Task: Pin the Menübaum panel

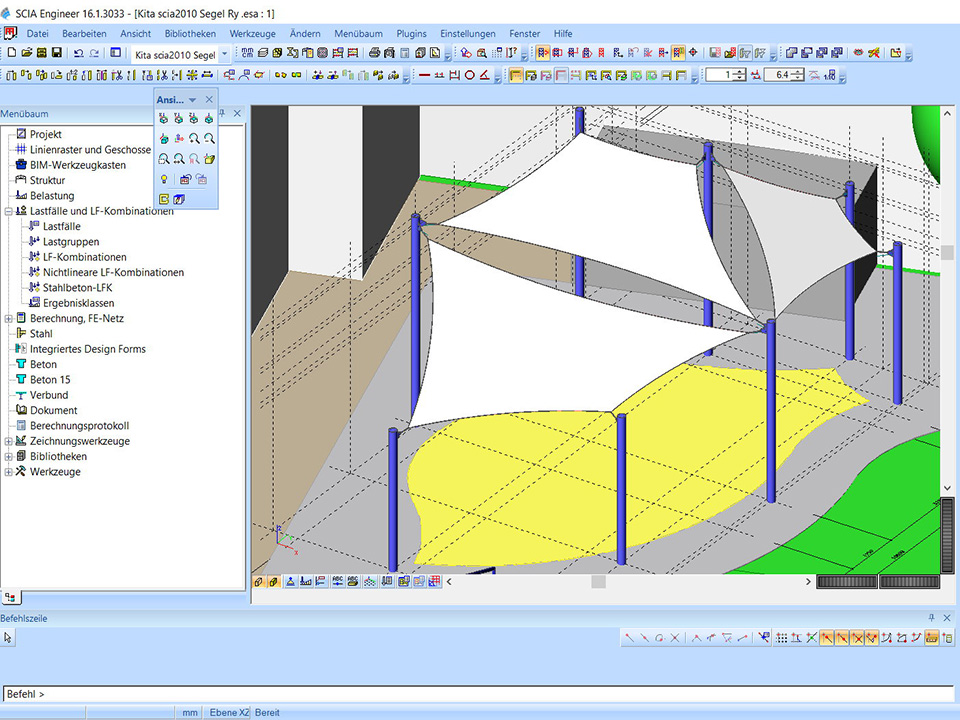Action: click(222, 114)
